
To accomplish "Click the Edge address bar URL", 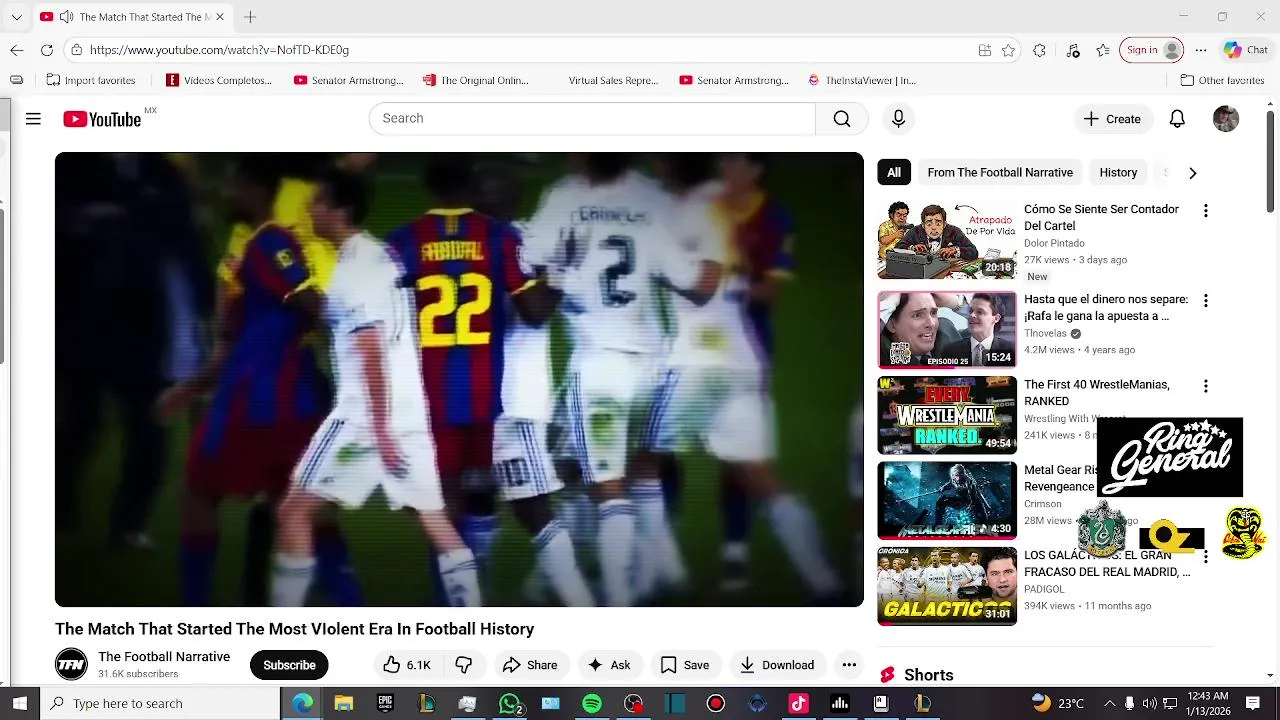I will [219, 50].
